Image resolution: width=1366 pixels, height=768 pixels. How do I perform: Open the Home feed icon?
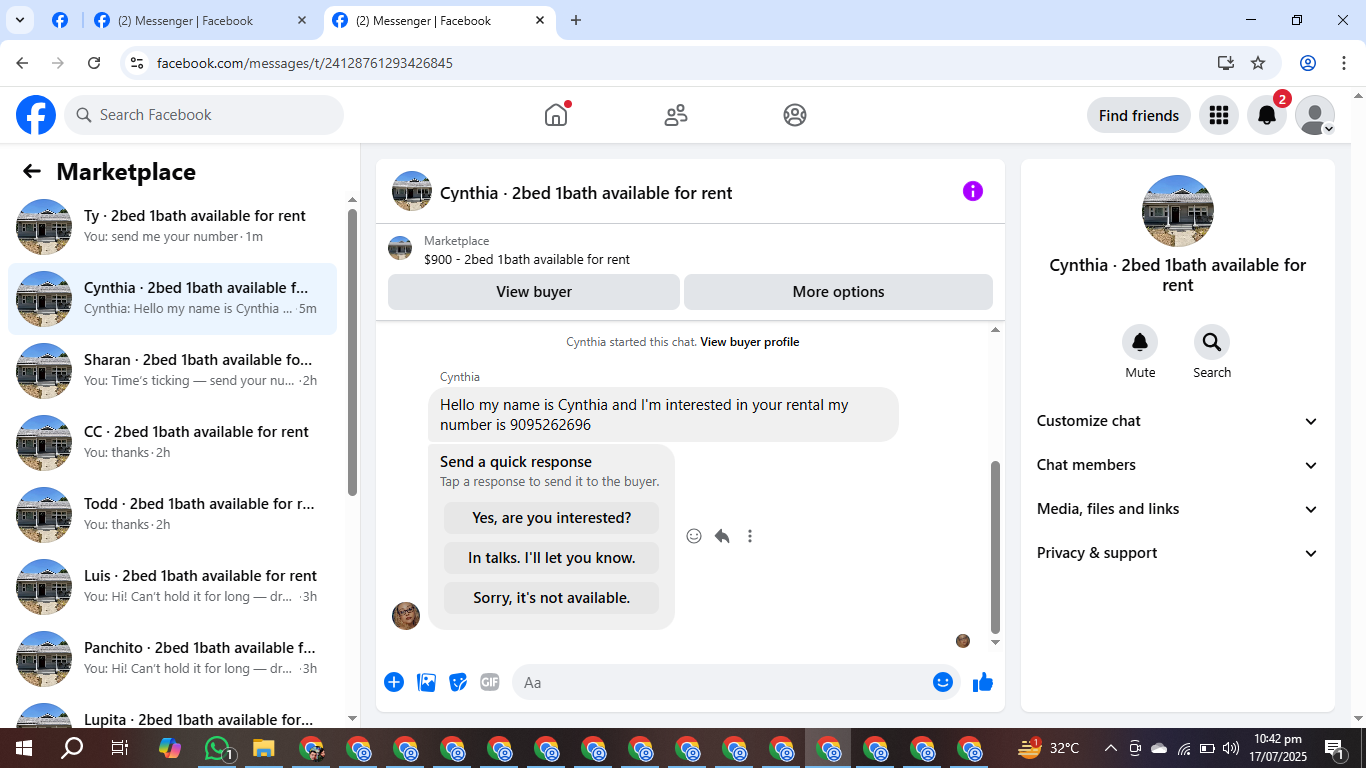tap(556, 115)
